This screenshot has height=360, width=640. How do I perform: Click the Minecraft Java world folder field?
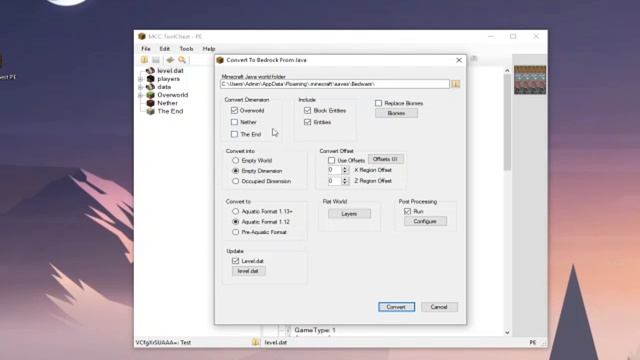coord(335,84)
